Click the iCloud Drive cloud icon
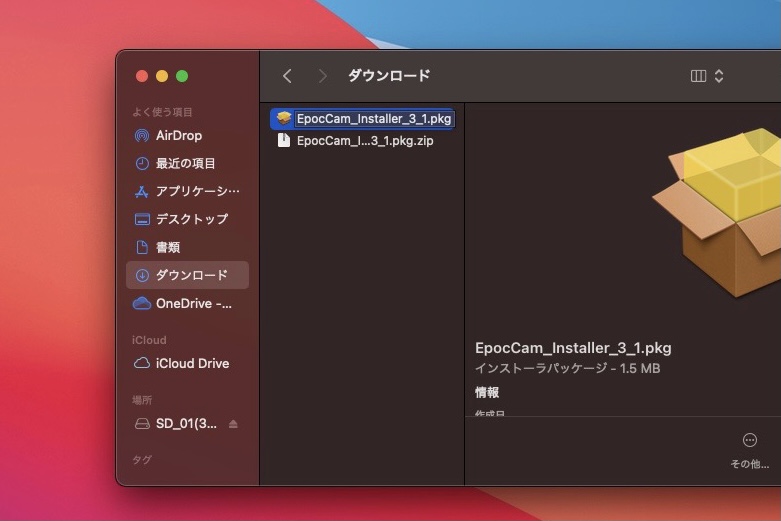Screen dimensions: 781x521 pos(142,363)
